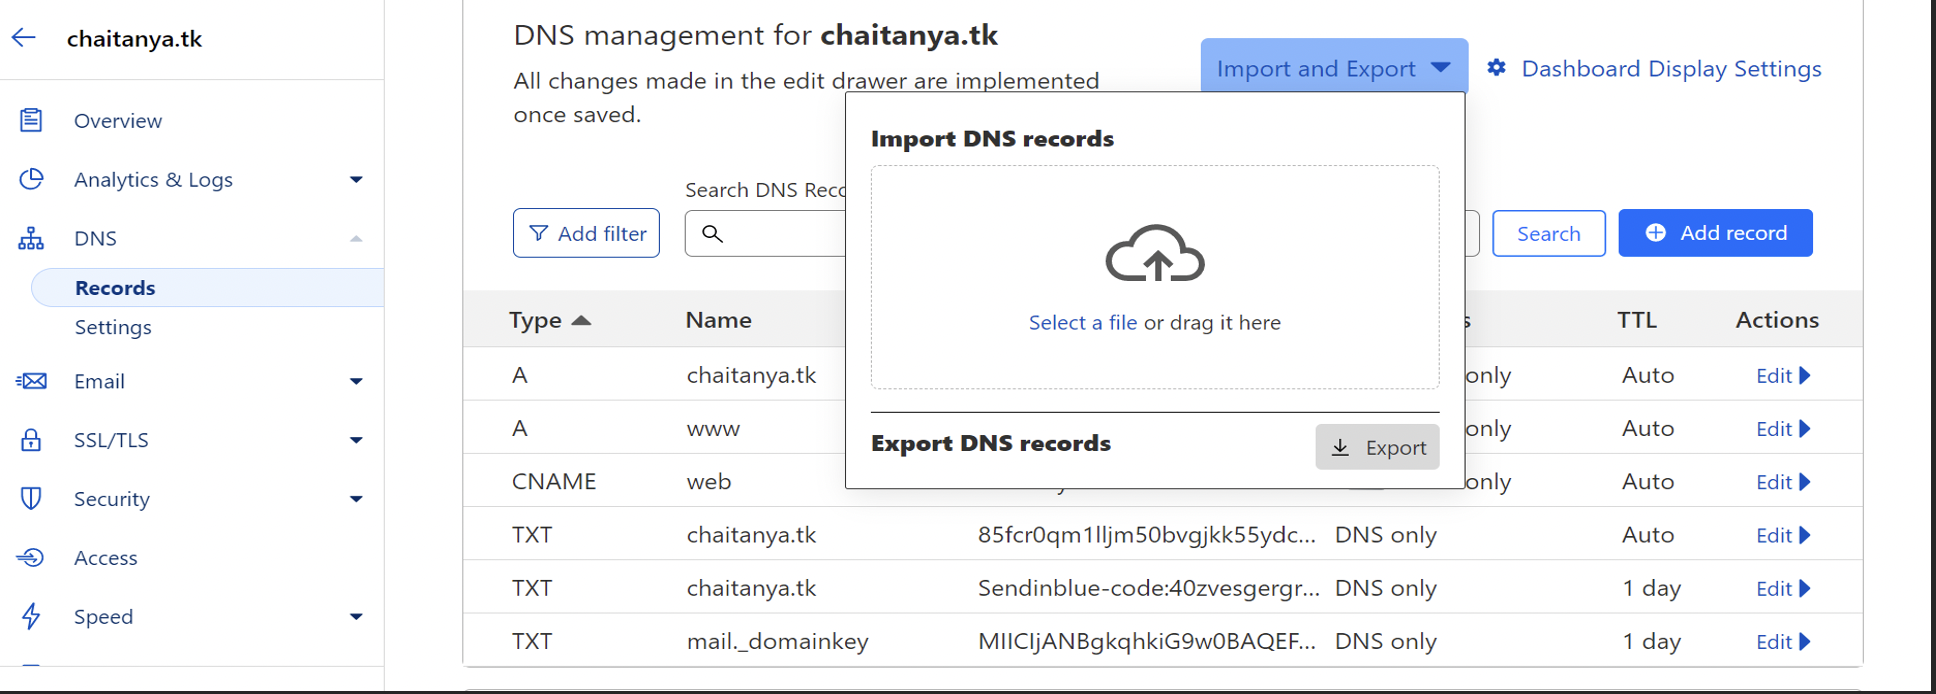The image size is (1936, 694).
Task: Select the 85fcr0qm1lljm50bvgjkk55ydc content cell
Action: coord(1147,535)
